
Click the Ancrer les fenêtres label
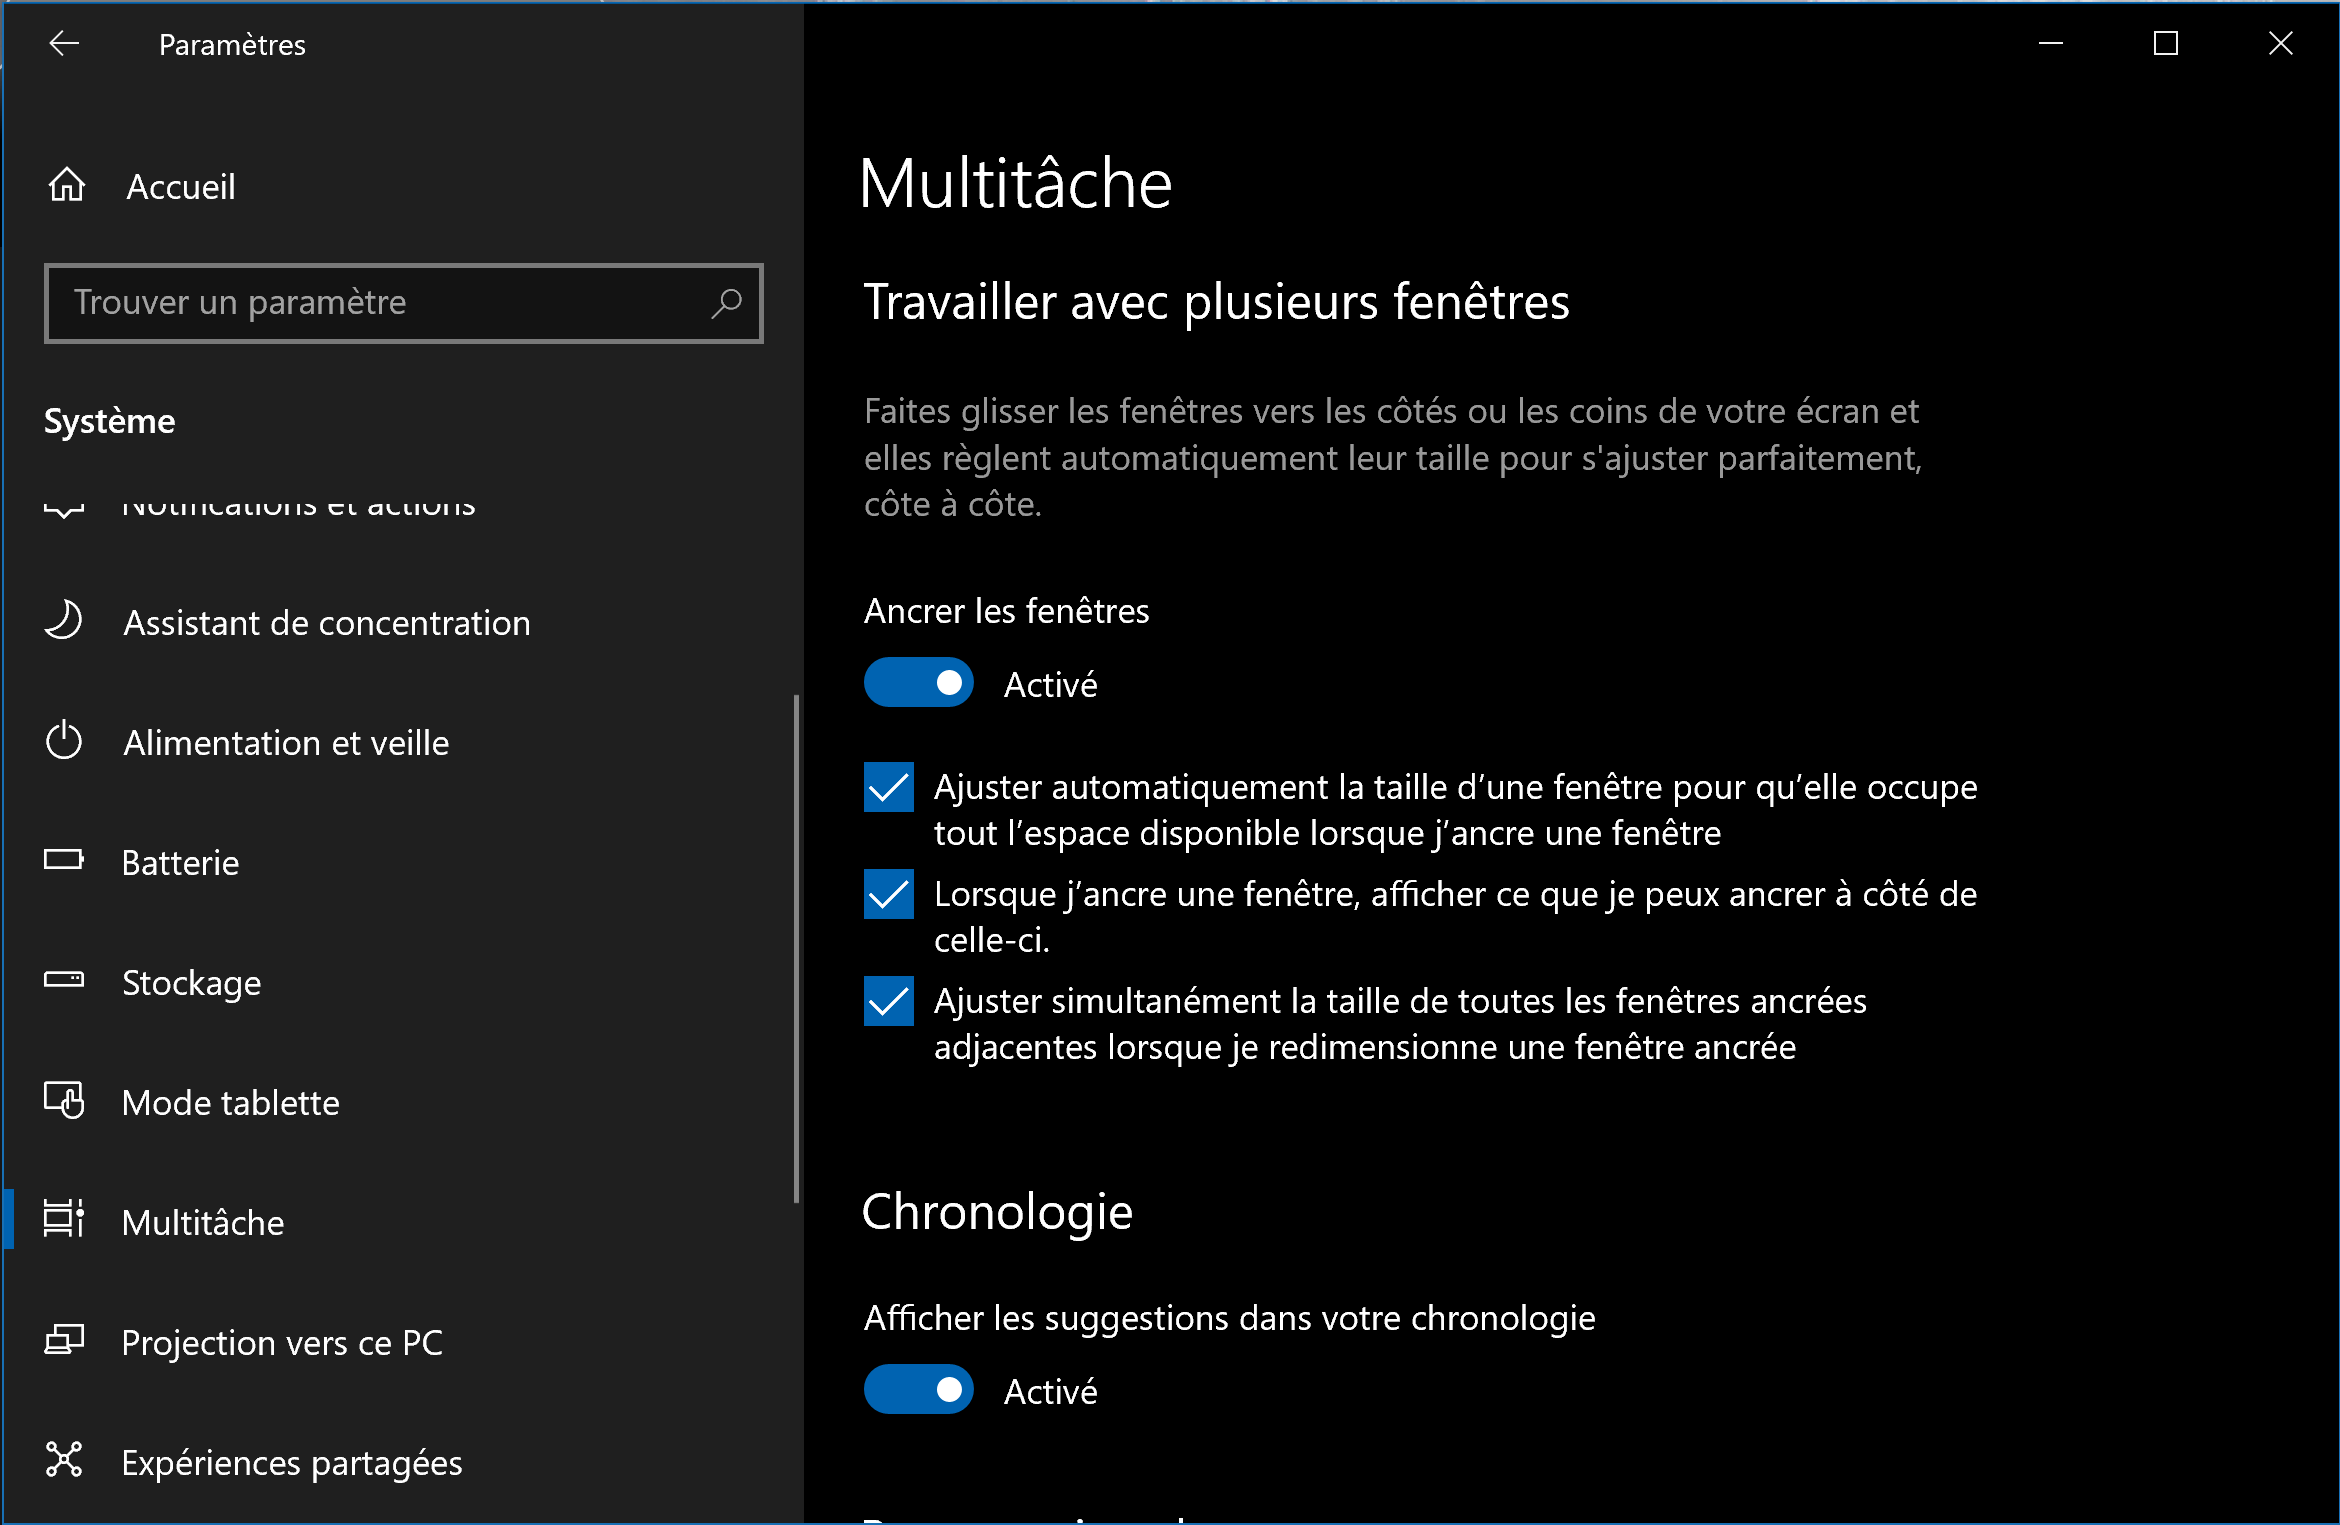click(x=1006, y=611)
